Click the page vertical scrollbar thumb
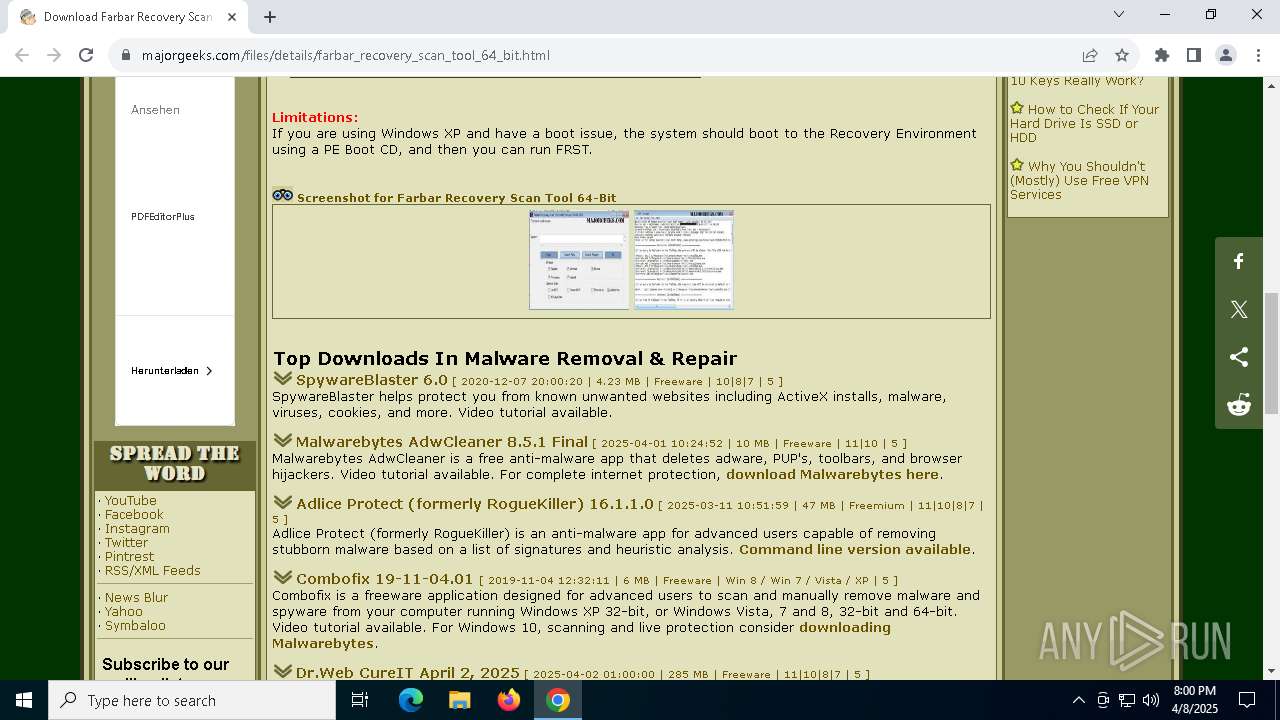The width and height of the screenshot is (1280, 720). point(1271,353)
